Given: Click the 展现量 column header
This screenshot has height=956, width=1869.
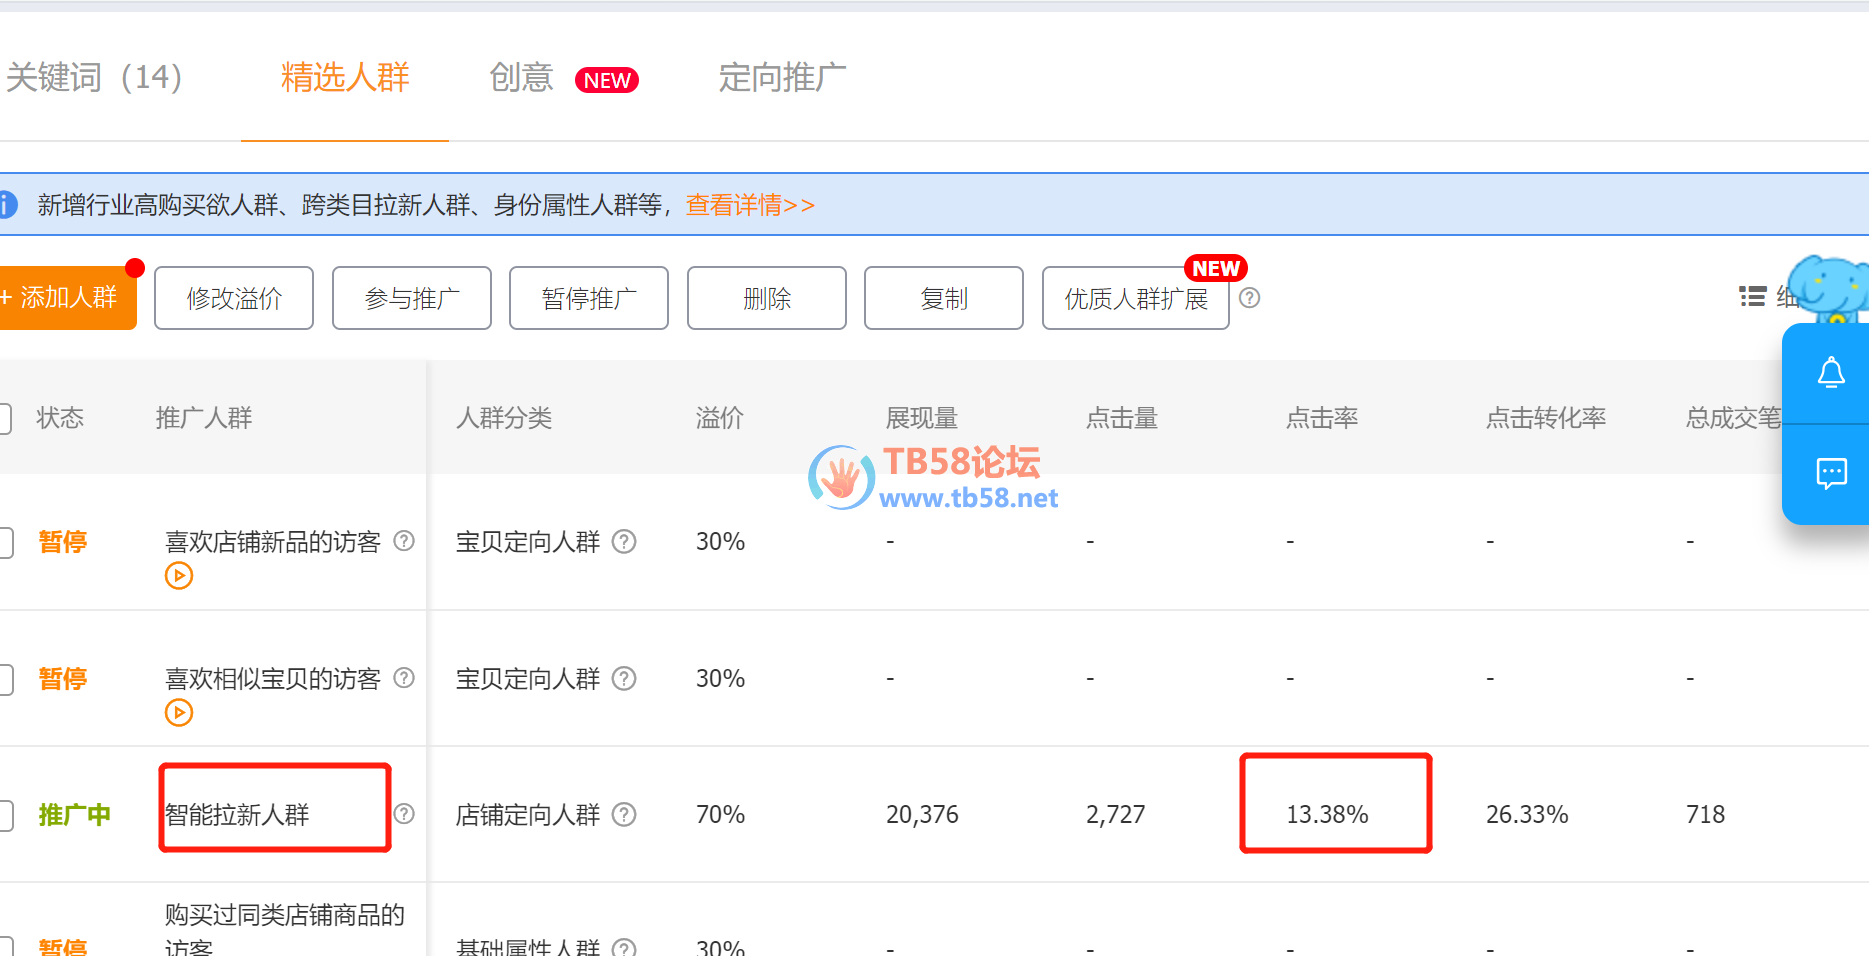Looking at the screenshot, I should click(x=922, y=418).
